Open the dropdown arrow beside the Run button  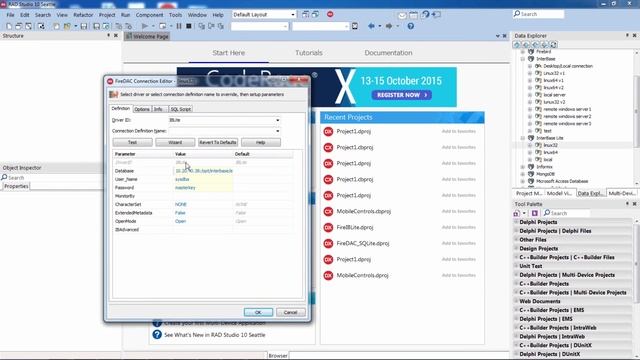point(153,27)
